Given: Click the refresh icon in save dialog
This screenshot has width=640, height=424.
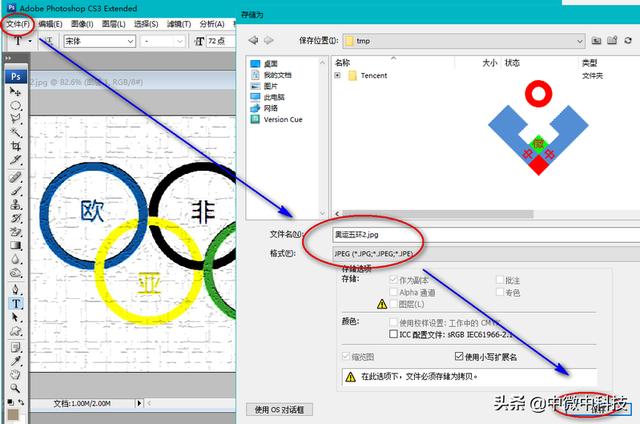Looking at the screenshot, I should [628, 40].
